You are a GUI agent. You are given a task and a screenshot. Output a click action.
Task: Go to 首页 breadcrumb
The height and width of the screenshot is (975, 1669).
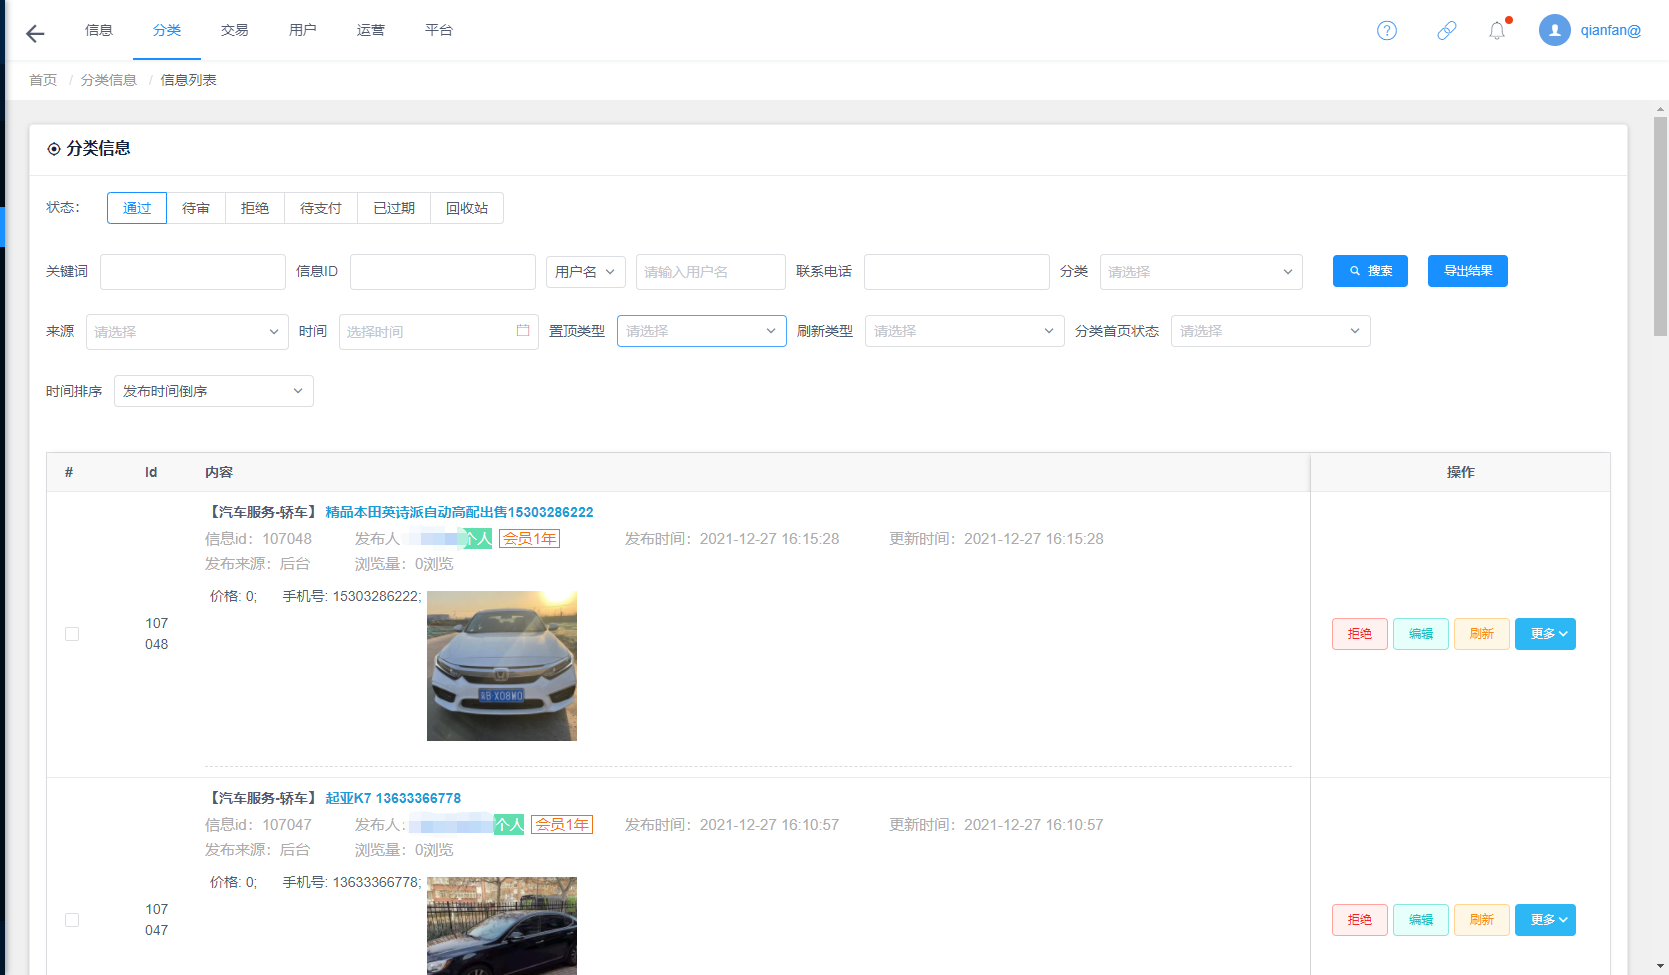43,80
